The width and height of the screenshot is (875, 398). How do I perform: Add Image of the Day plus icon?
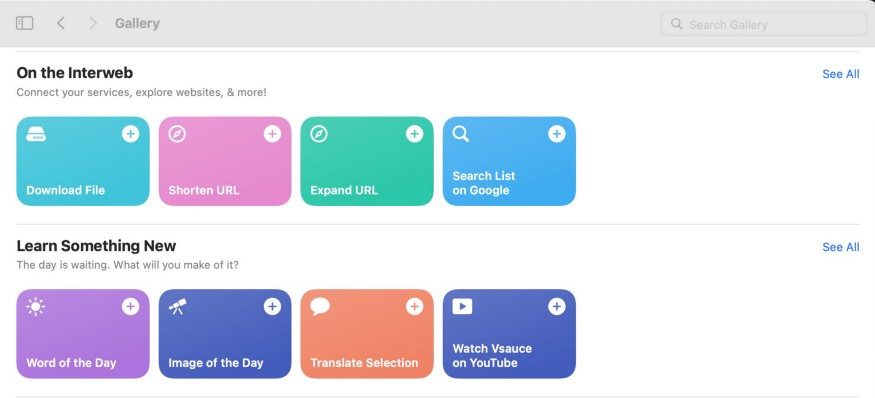[272, 306]
